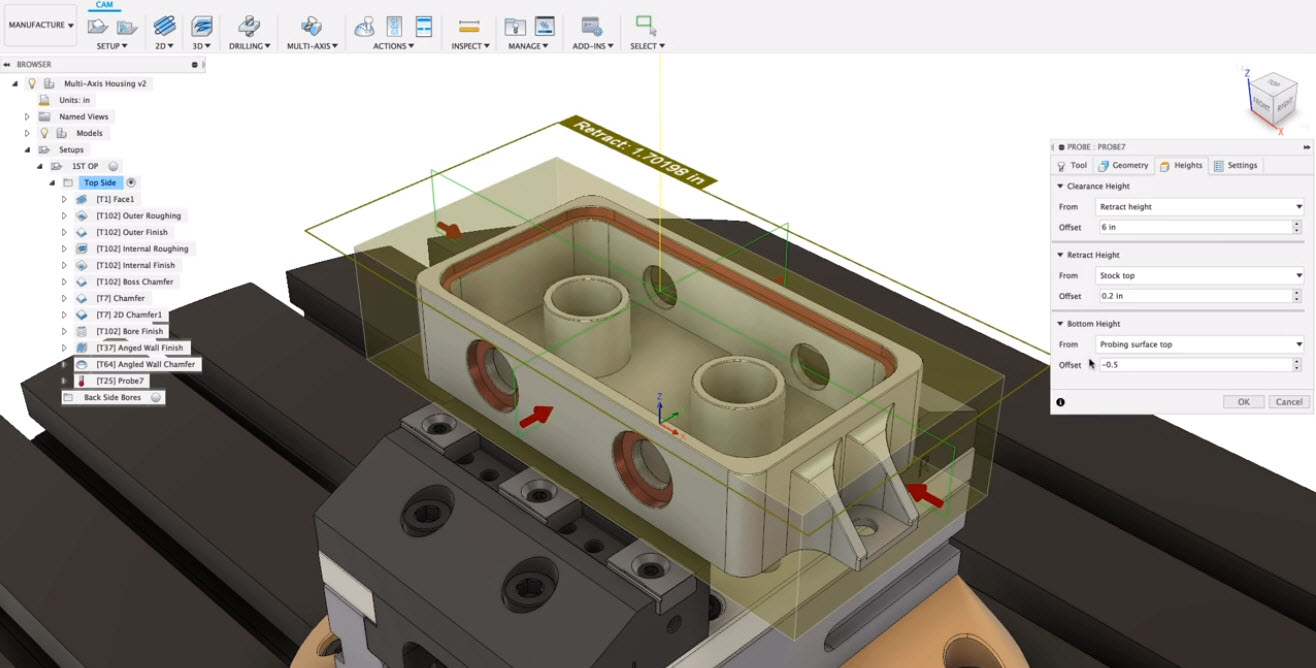This screenshot has width=1316, height=668.
Task: Click the [T7] Chamfer operation icon
Action: [x=82, y=298]
